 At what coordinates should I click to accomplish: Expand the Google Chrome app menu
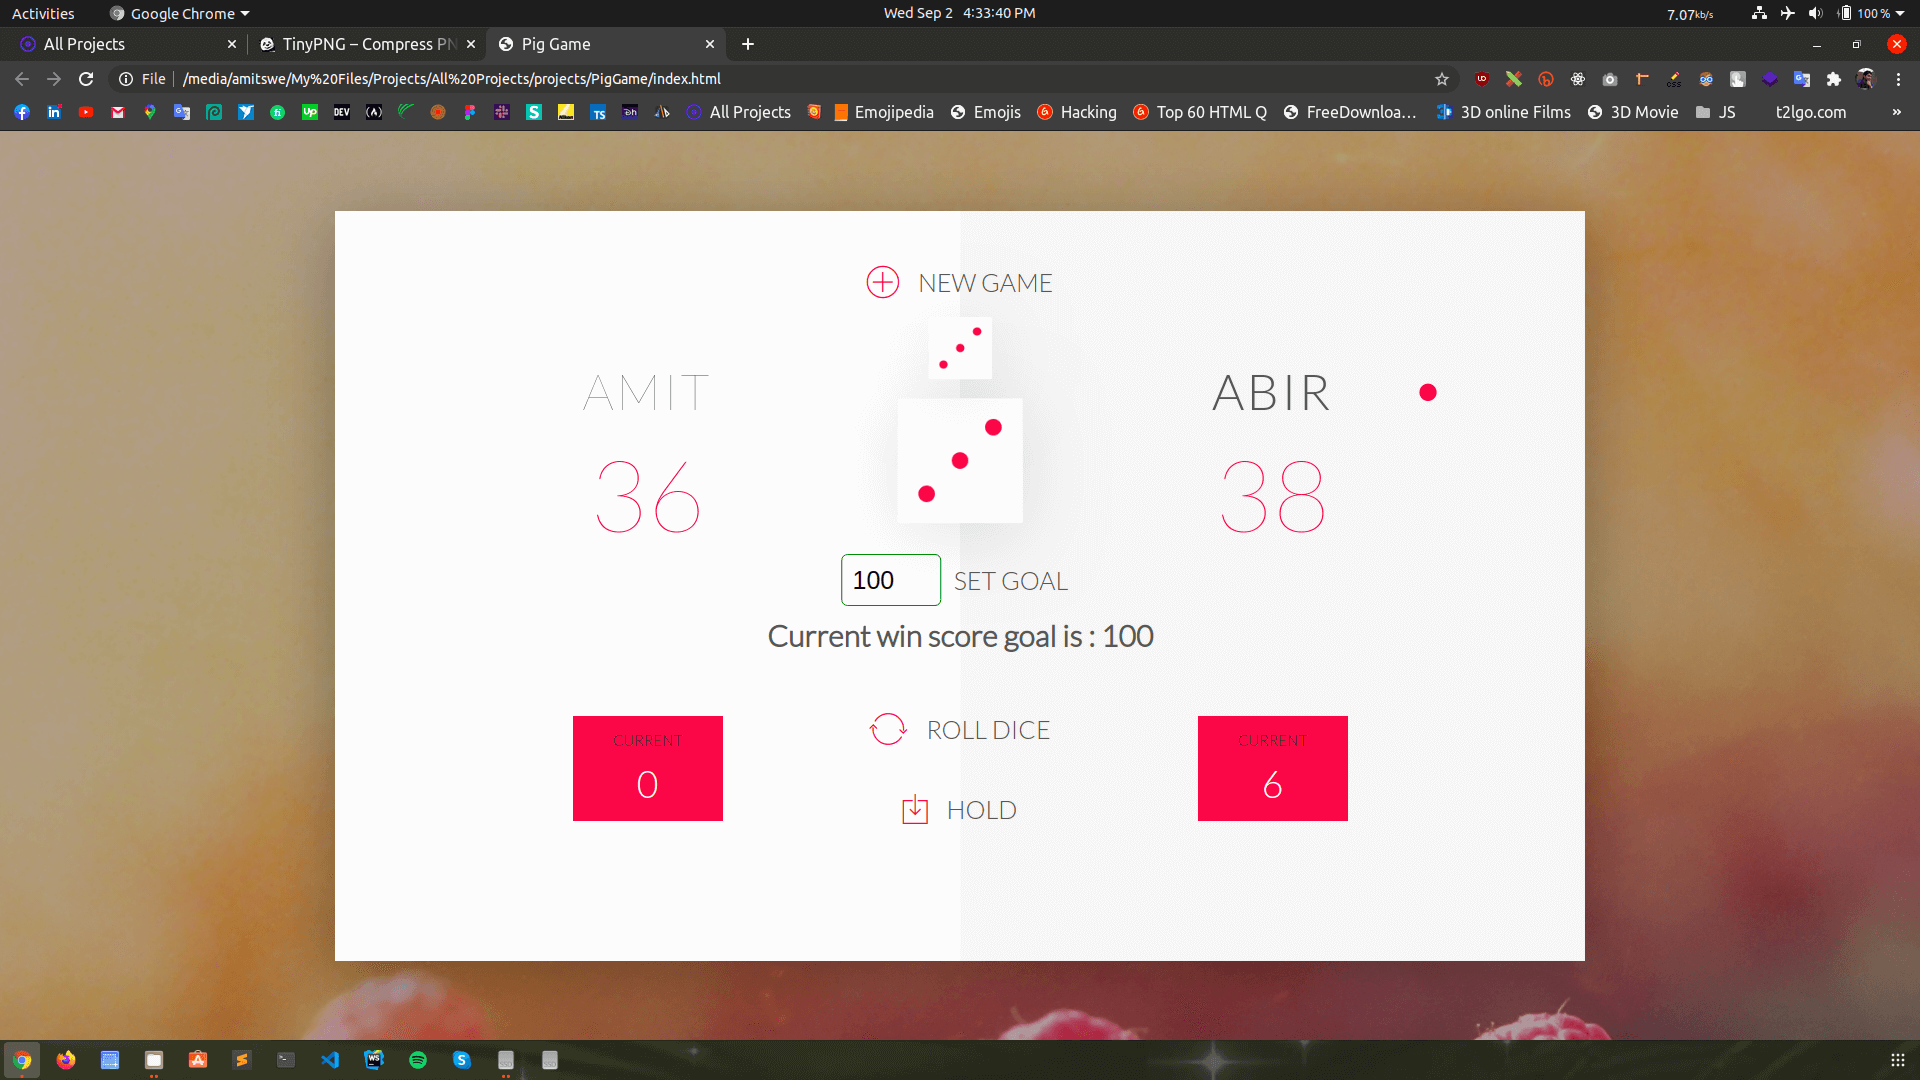[180, 13]
